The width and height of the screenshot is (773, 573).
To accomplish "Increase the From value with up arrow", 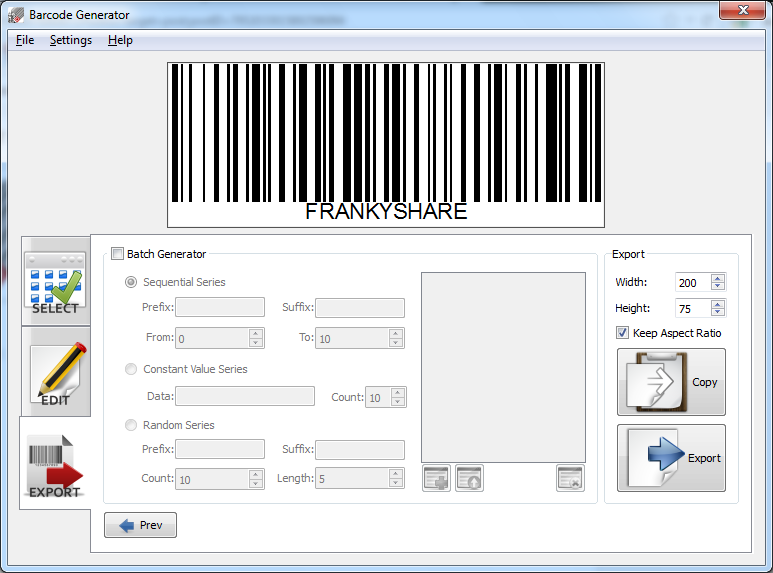I will click(x=255, y=334).
